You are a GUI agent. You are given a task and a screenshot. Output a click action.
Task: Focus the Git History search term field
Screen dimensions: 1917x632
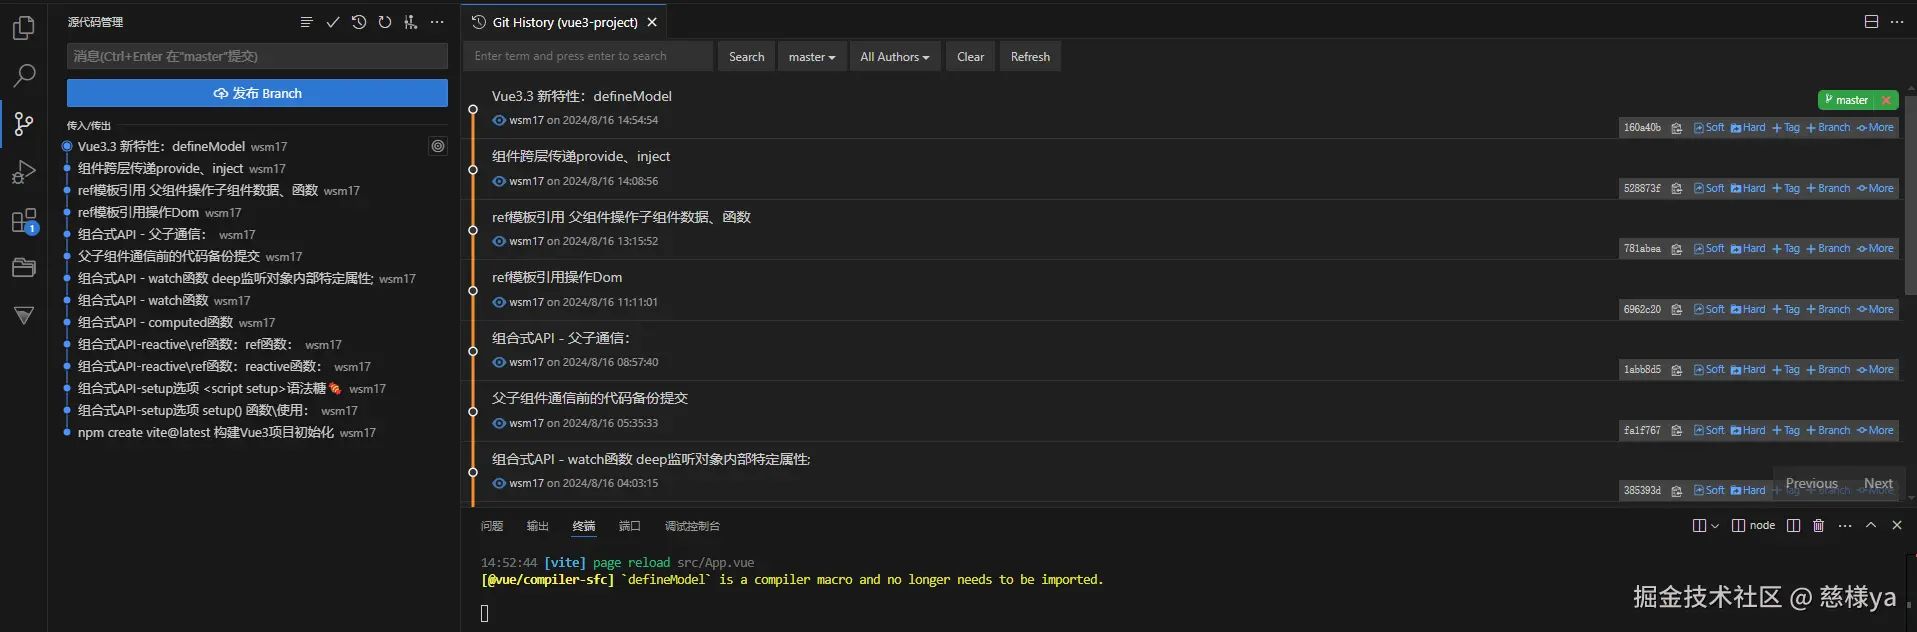click(x=590, y=57)
